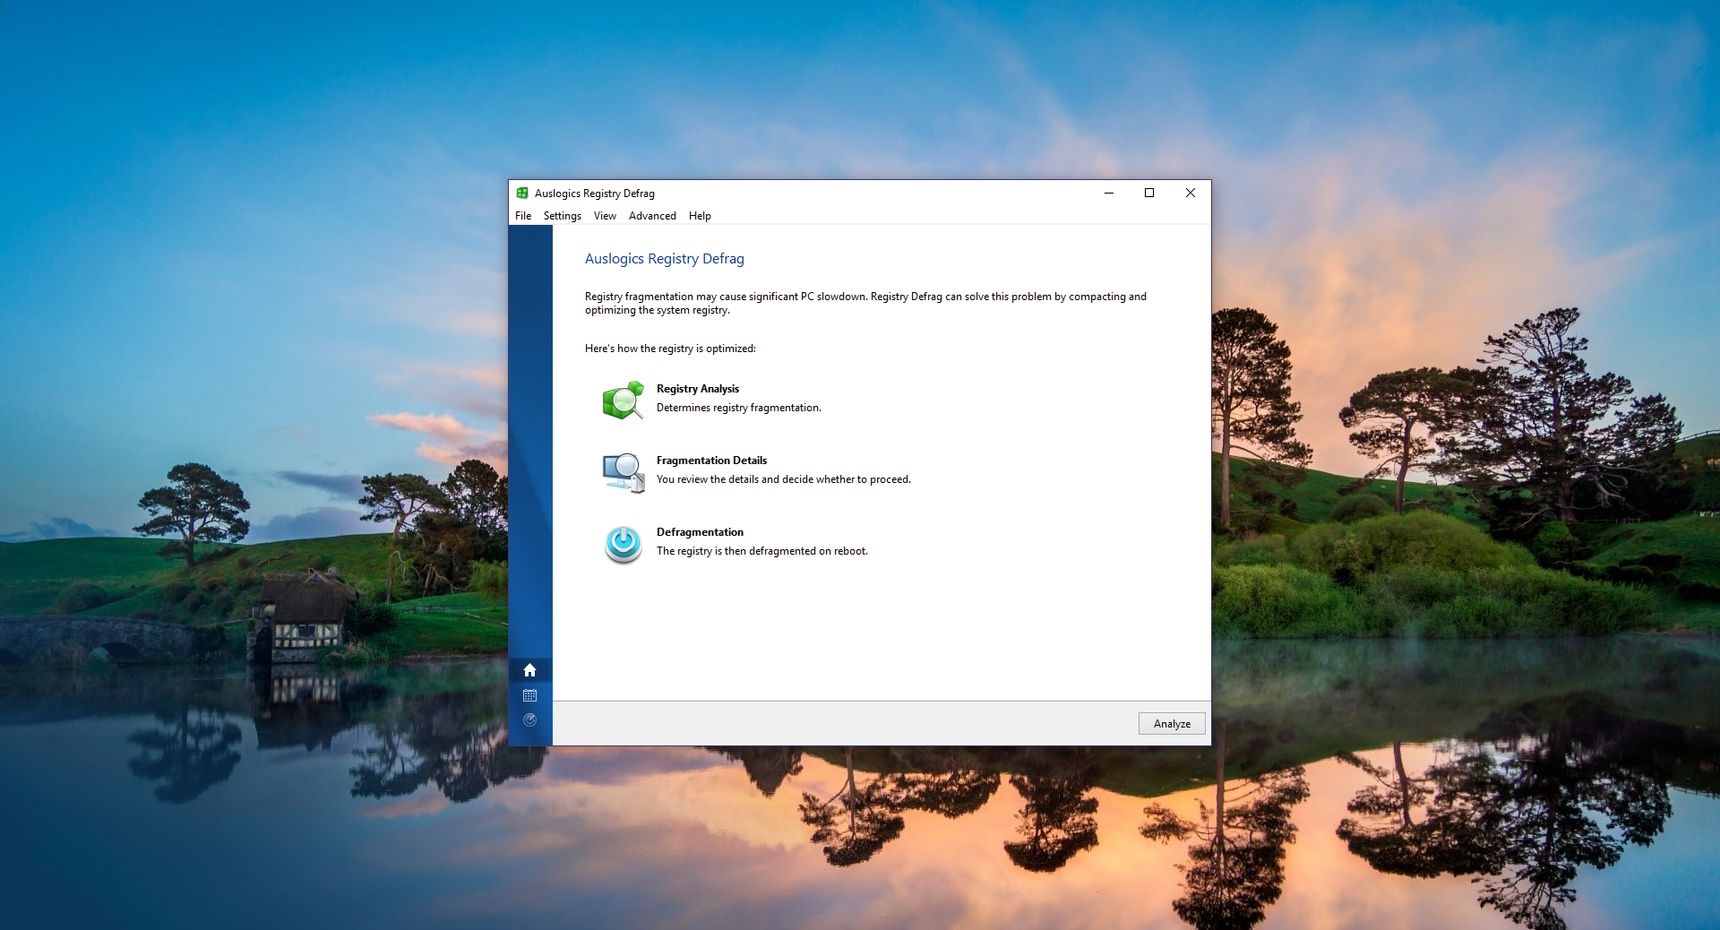Viewport: 1720px width, 930px height.
Task: Minimize the Auslogics Registry Defrag window
Action: click(x=1109, y=193)
